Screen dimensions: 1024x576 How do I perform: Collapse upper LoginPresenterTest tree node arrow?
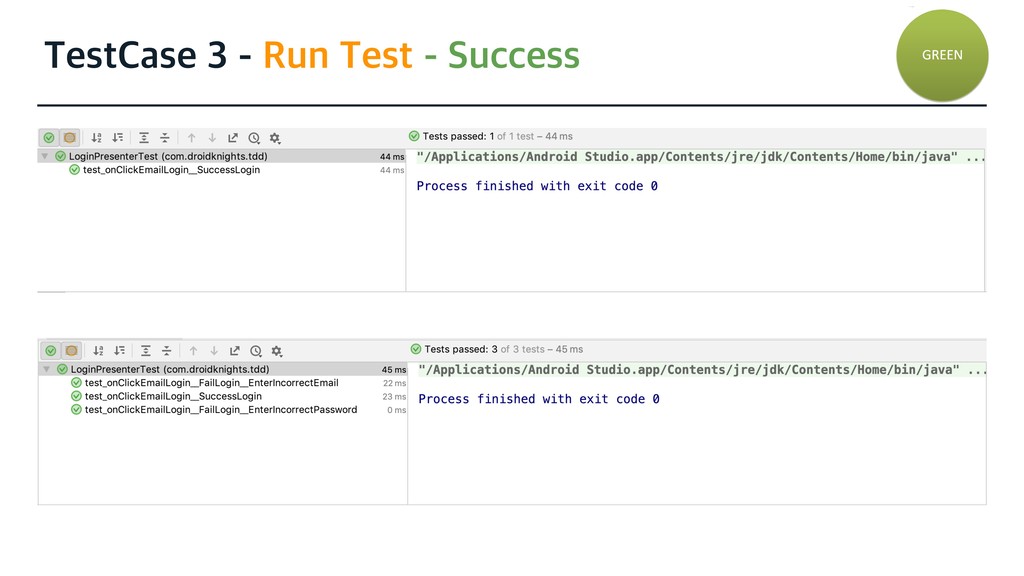pyautogui.click(x=45, y=156)
